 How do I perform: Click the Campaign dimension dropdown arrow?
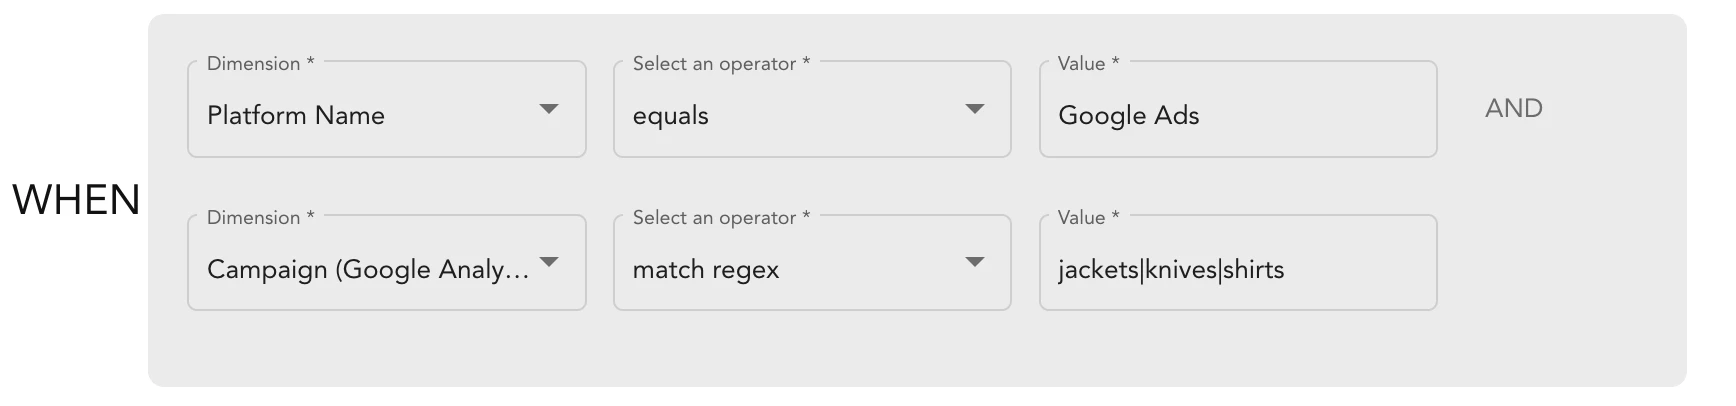pyautogui.click(x=548, y=262)
